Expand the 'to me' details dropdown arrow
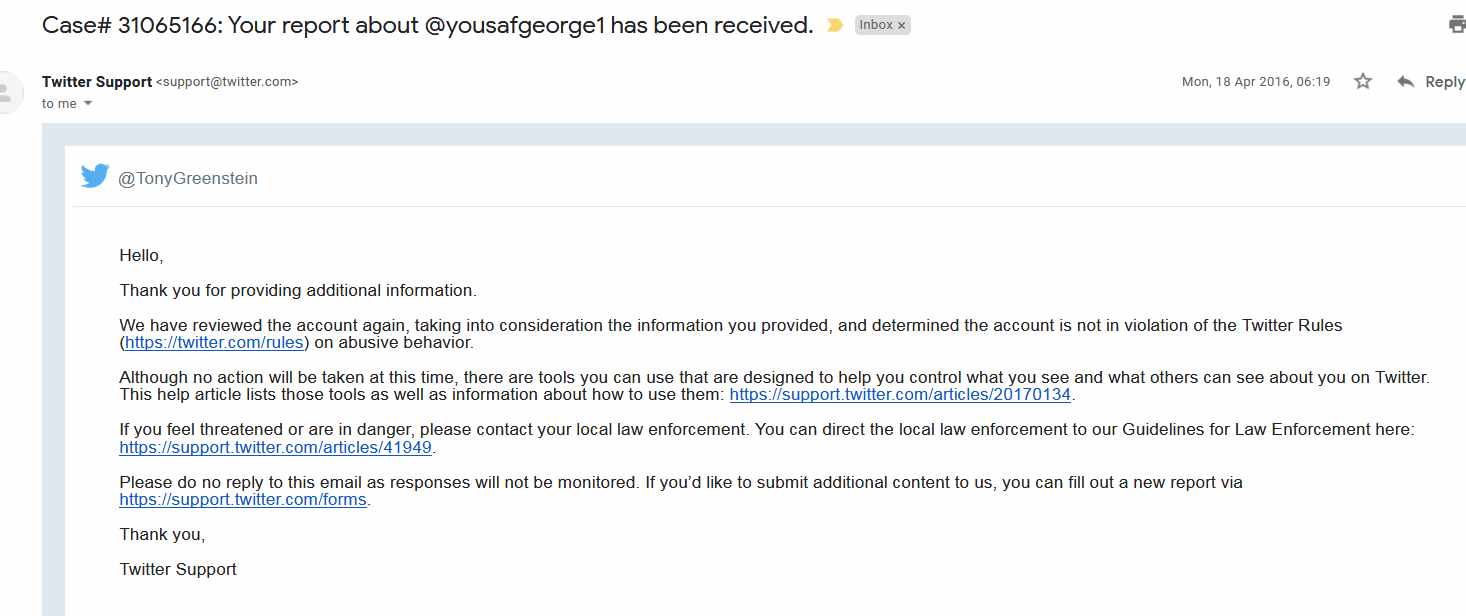 (88, 104)
